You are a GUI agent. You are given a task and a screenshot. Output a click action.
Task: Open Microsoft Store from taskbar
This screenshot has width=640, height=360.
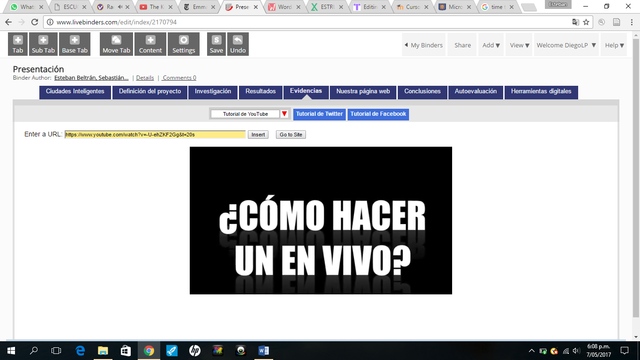(126, 351)
